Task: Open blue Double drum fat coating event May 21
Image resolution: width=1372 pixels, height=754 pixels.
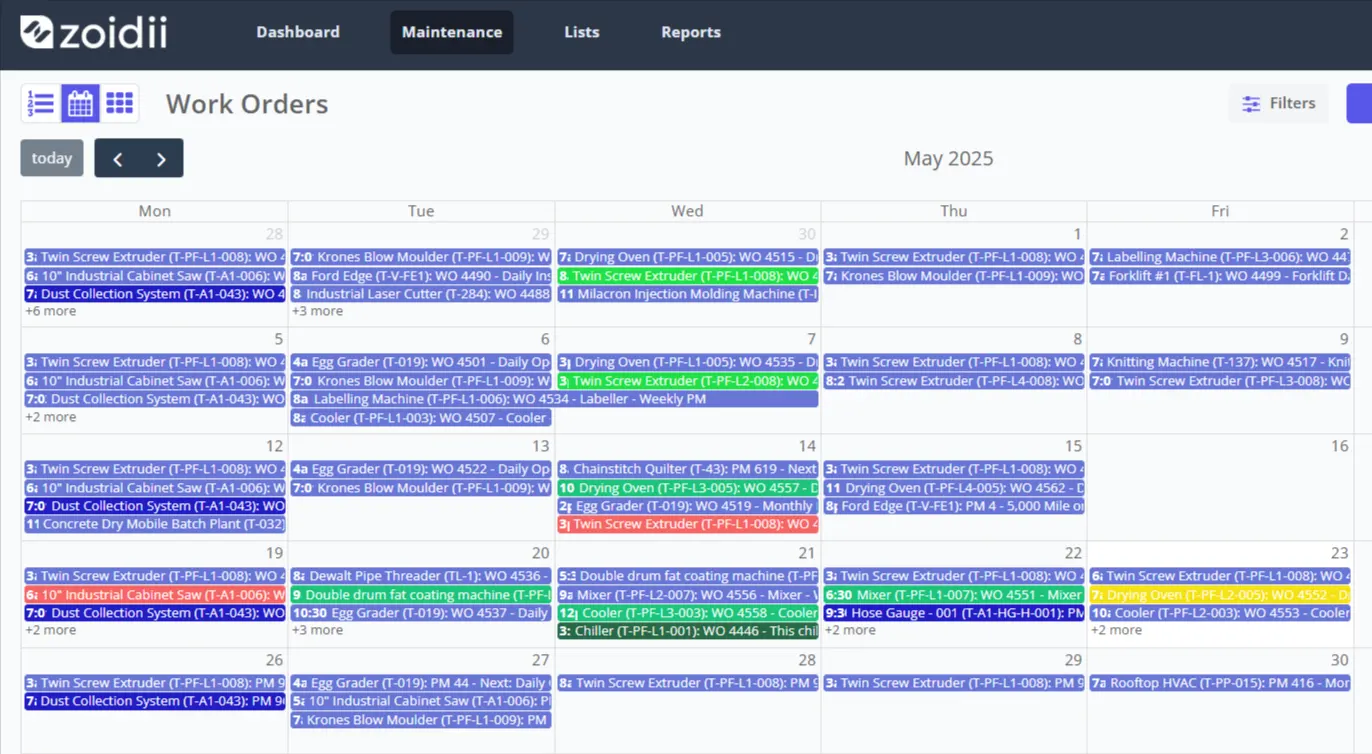Action: click(x=687, y=576)
